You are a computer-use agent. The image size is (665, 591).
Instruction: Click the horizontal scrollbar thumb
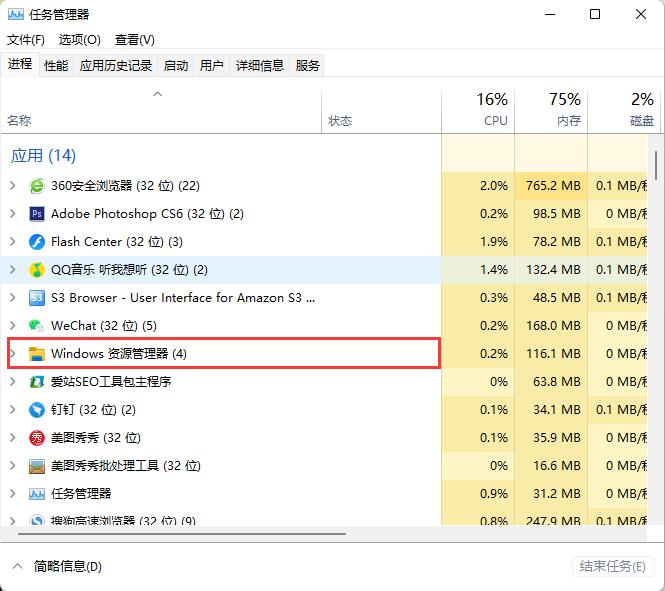[x=182, y=533]
